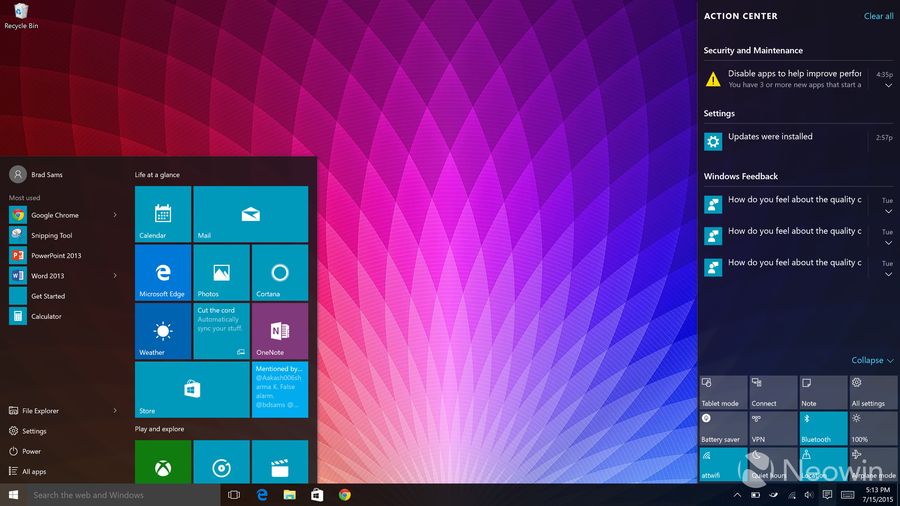
Task: Launch the Microsoft Edge tile
Action: coord(163,273)
